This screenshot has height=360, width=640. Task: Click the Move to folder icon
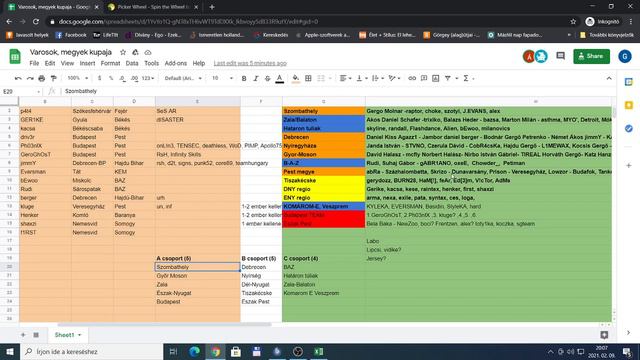click(135, 52)
